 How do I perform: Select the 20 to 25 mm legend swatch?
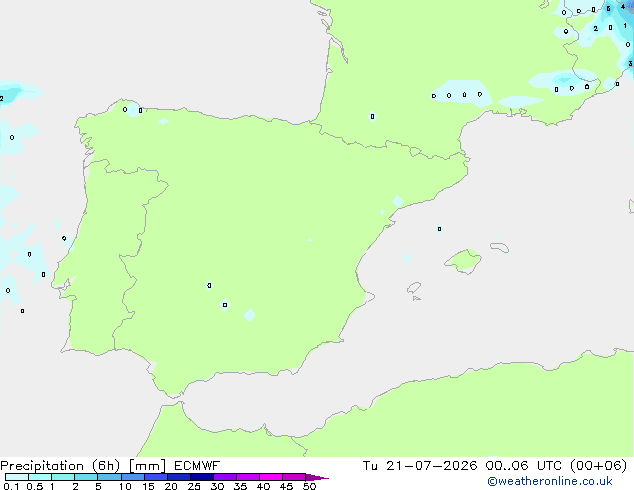[x=178, y=477]
